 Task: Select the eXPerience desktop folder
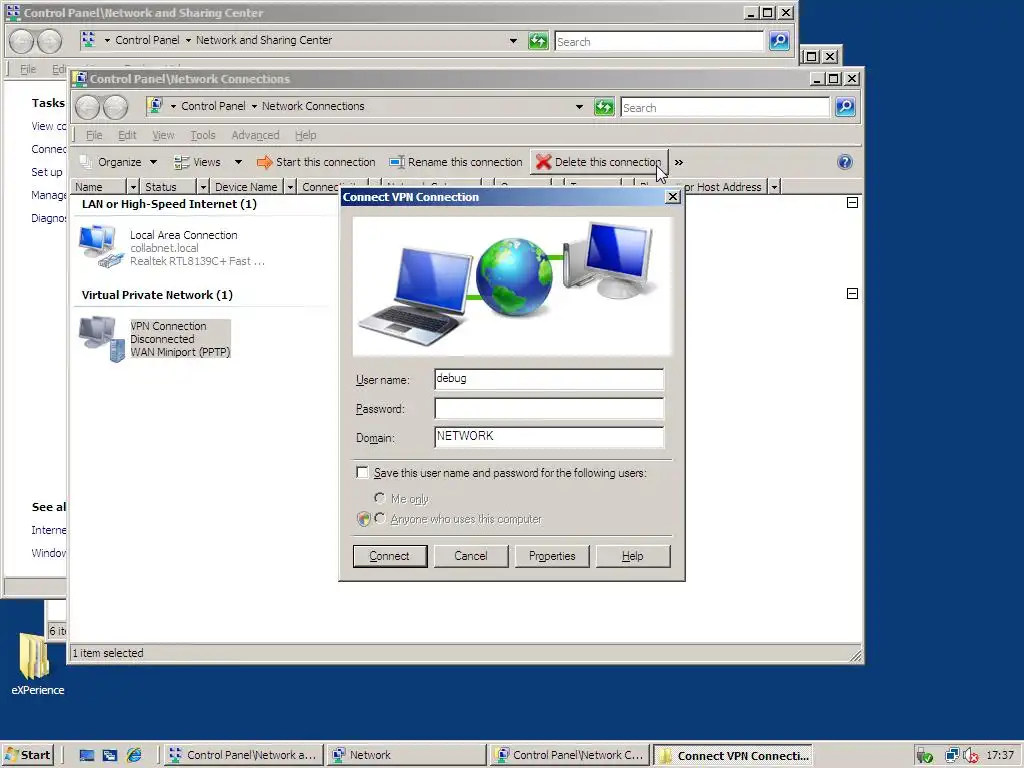37,664
